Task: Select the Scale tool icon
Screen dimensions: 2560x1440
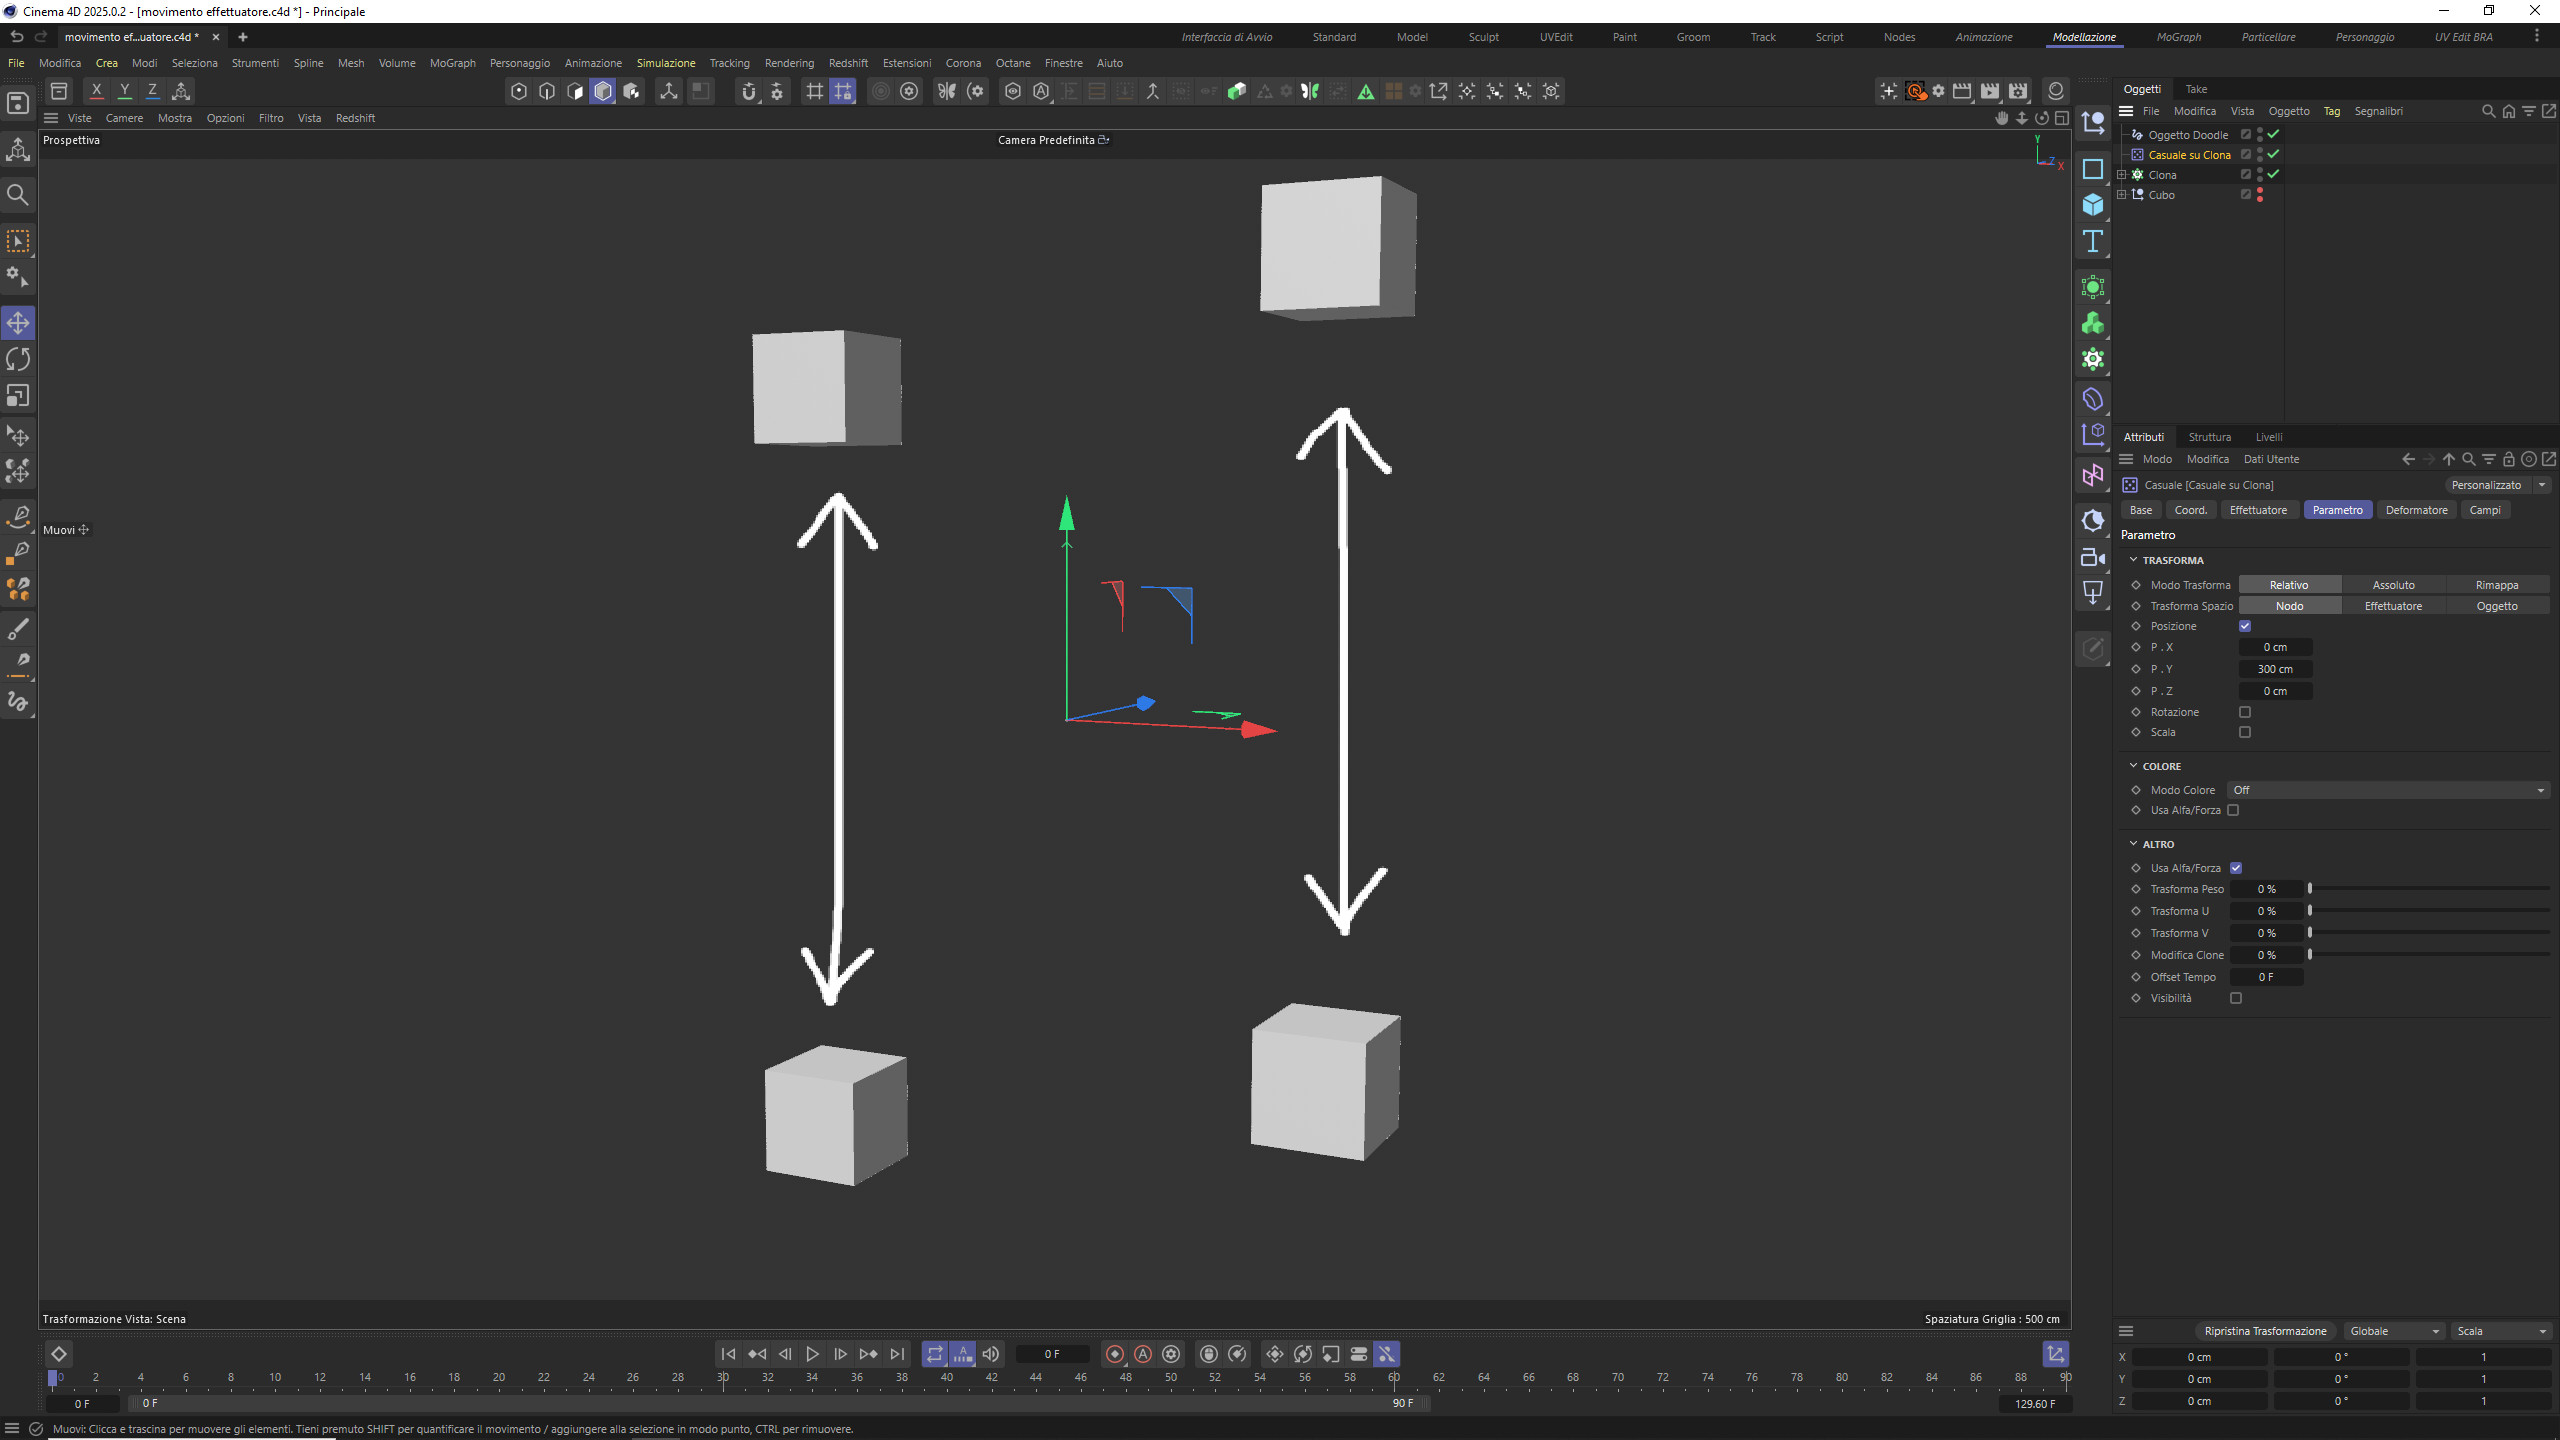Action: click(x=18, y=396)
